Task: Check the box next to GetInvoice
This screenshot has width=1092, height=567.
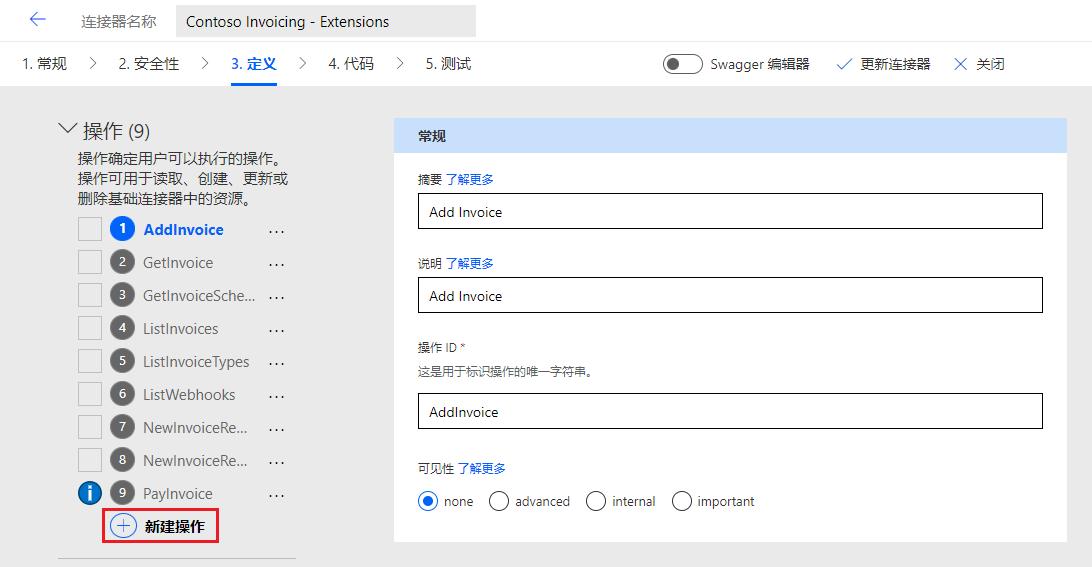Action: (x=90, y=262)
